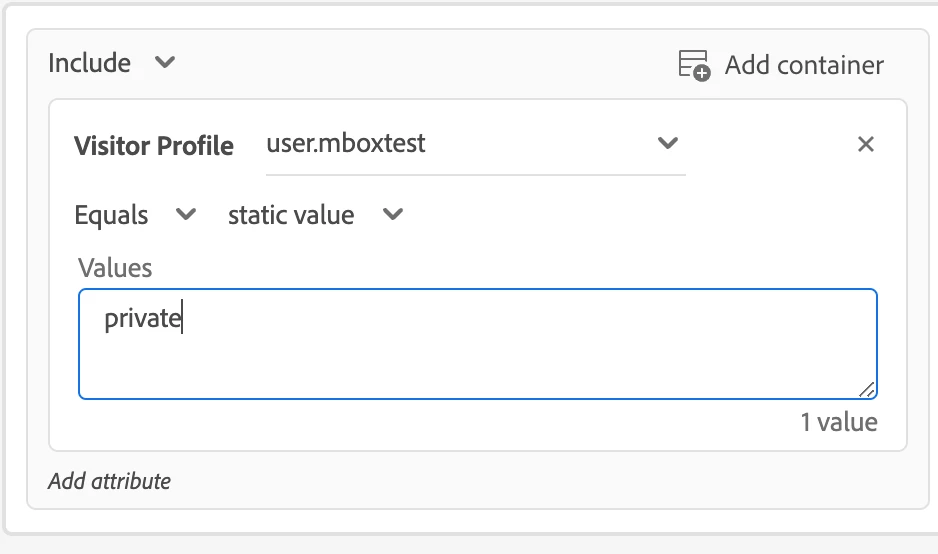
Task: Select the user.mboxtest text
Action: pos(346,143)
